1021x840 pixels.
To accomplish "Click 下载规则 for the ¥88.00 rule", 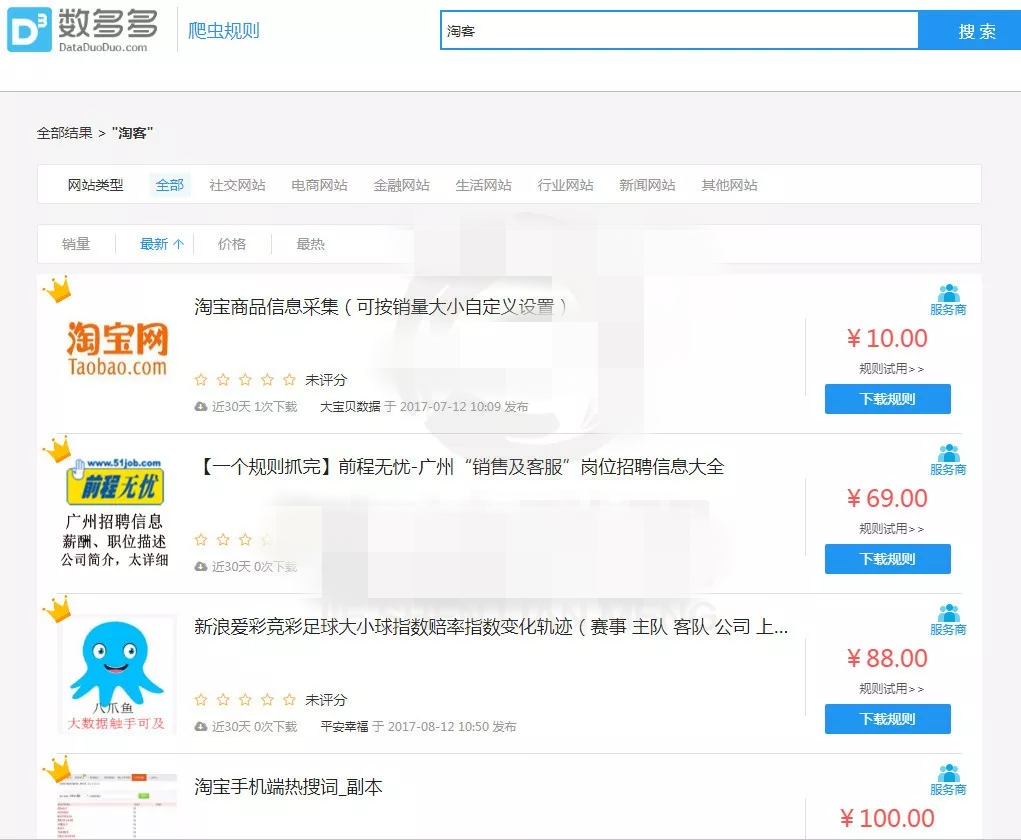I will pos(888,720).
